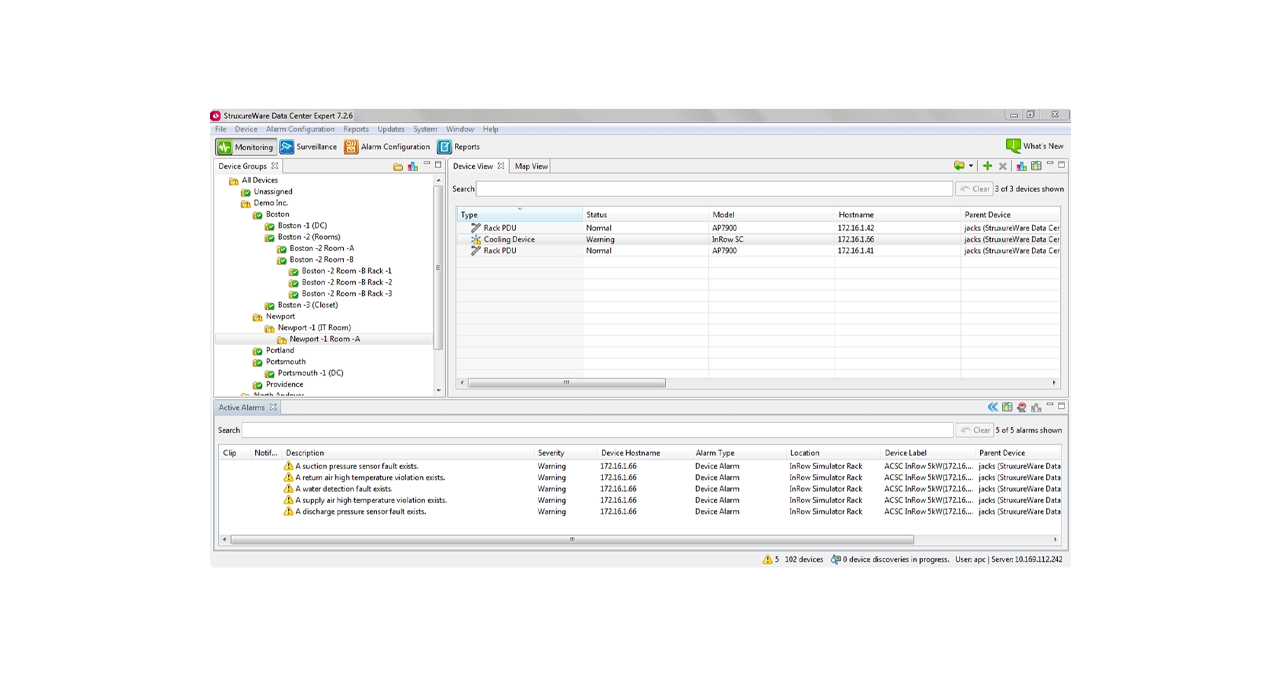1280x677 pixels.
Task: Click the warning alarm count in status bar
Action: click(x=771, y=560)
